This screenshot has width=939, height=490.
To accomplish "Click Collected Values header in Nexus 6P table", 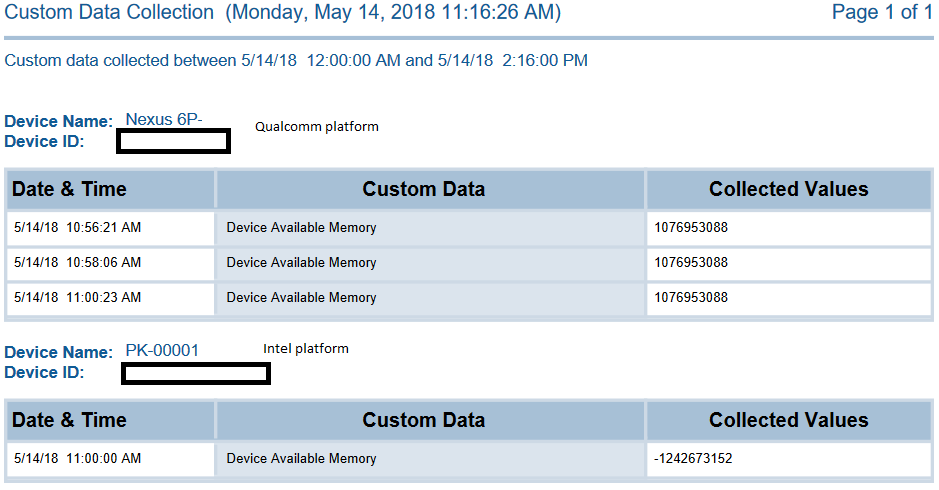I will (788, 189).
